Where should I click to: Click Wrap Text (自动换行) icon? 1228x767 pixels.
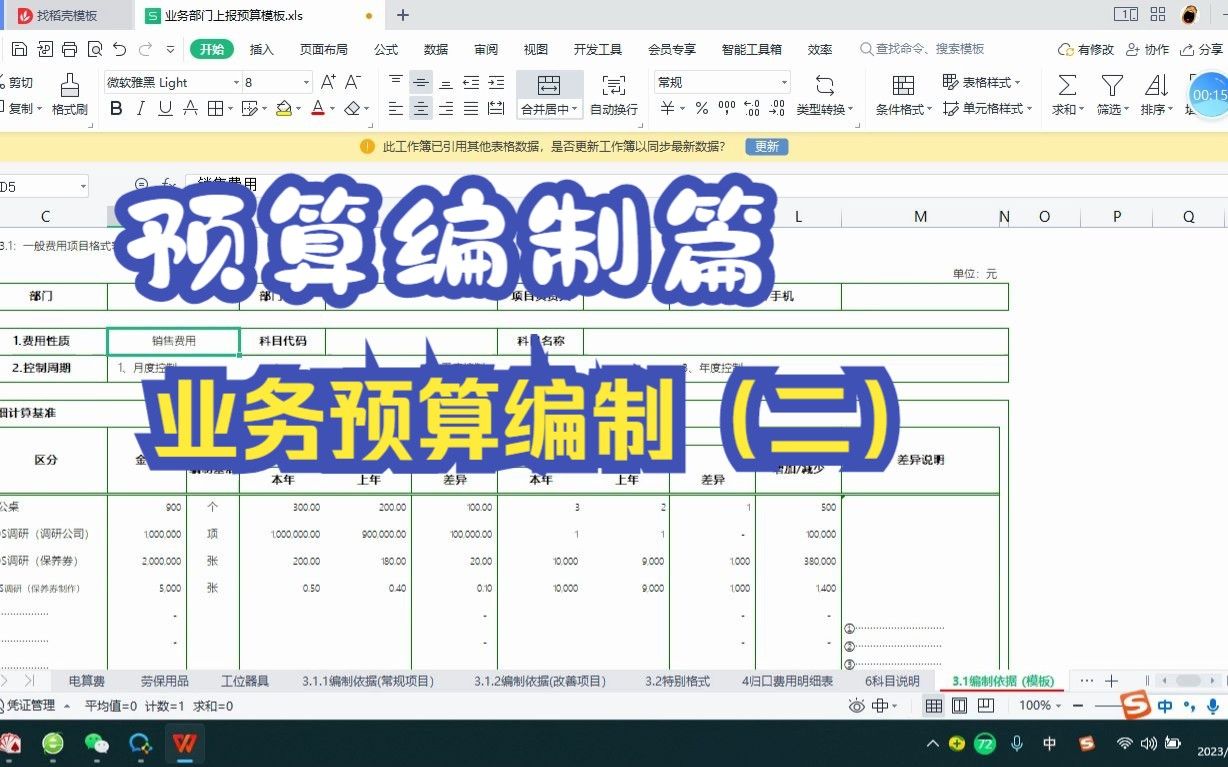coord(614,85)
